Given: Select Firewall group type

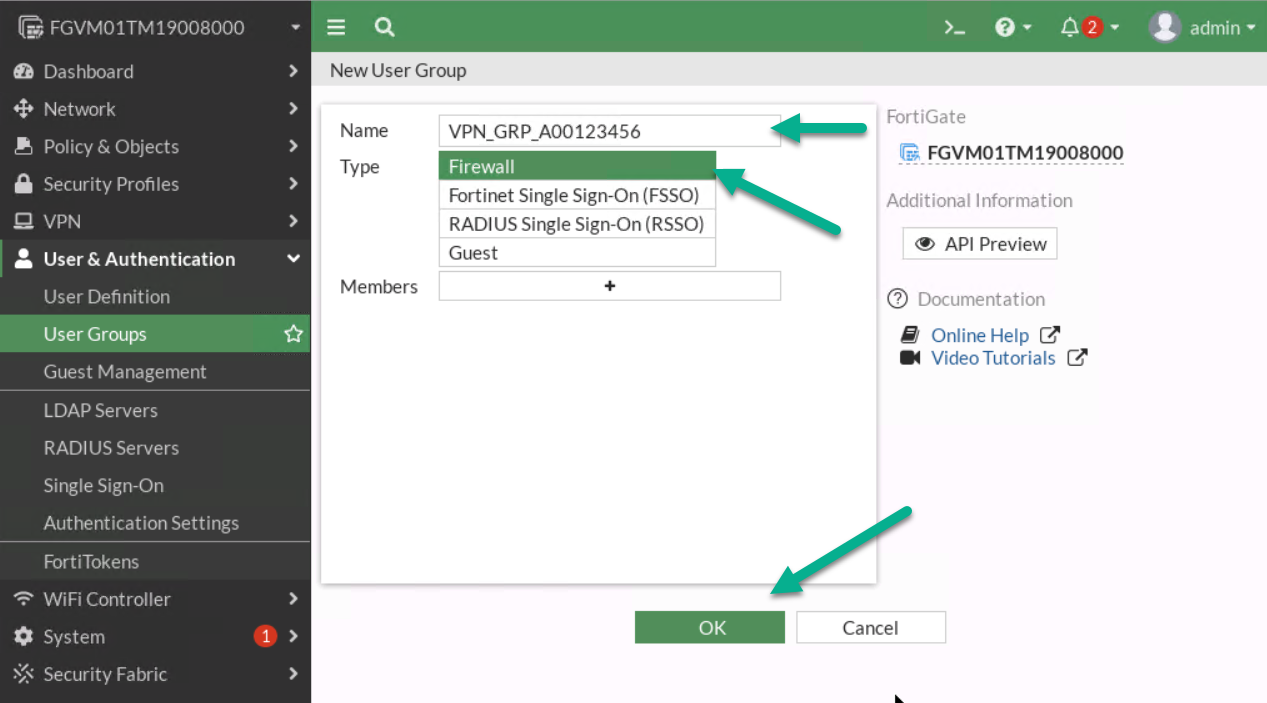Looking at the screenshot, I should (x=577, y=166).
